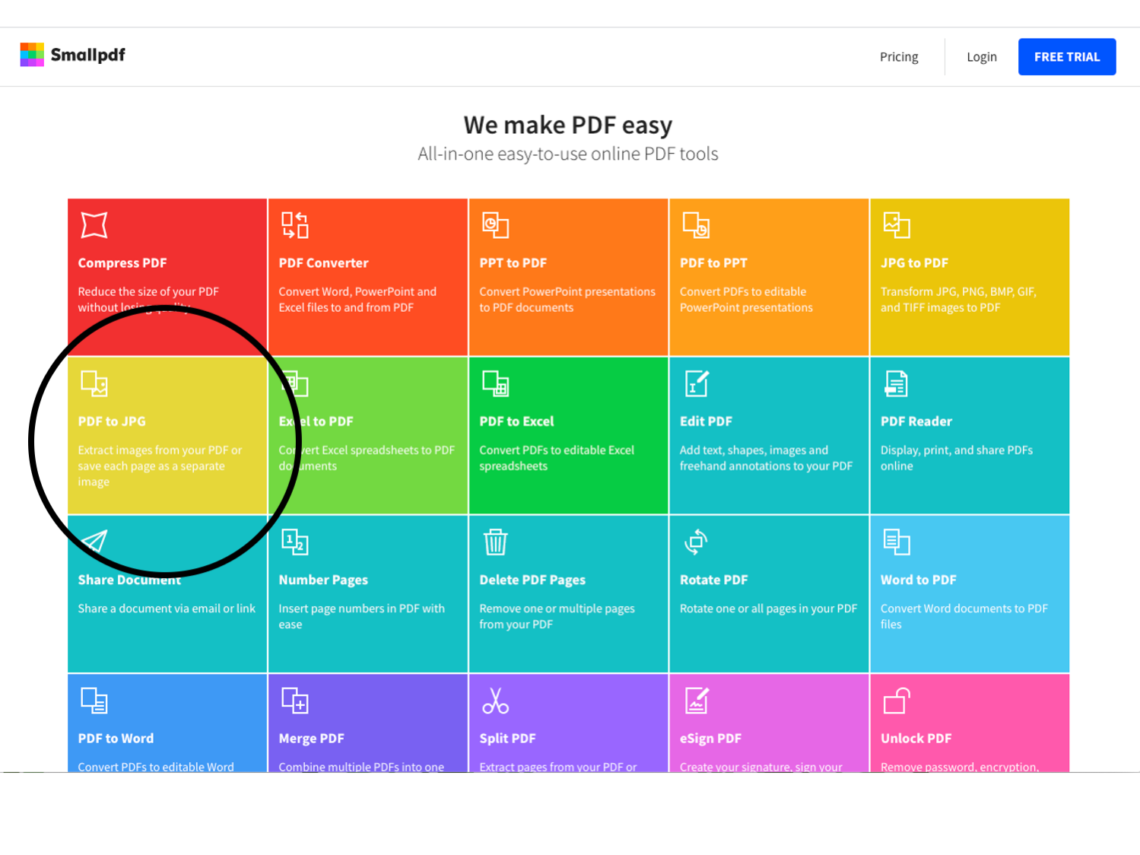Open the Share Document title

(x=129, y=580)
